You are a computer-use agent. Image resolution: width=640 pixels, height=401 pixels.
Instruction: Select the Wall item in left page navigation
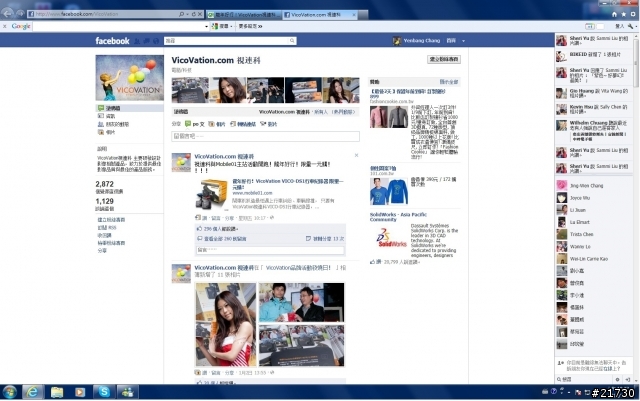[129, 108]
